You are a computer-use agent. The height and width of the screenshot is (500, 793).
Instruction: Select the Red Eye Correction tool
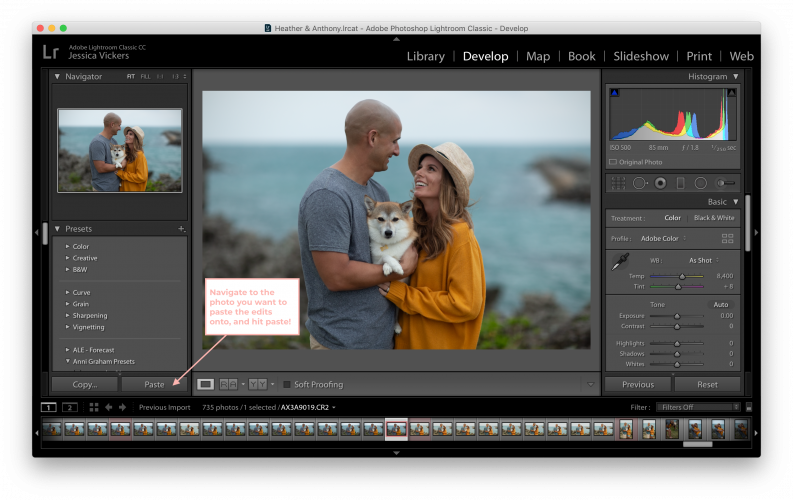(x=660, y=183)
